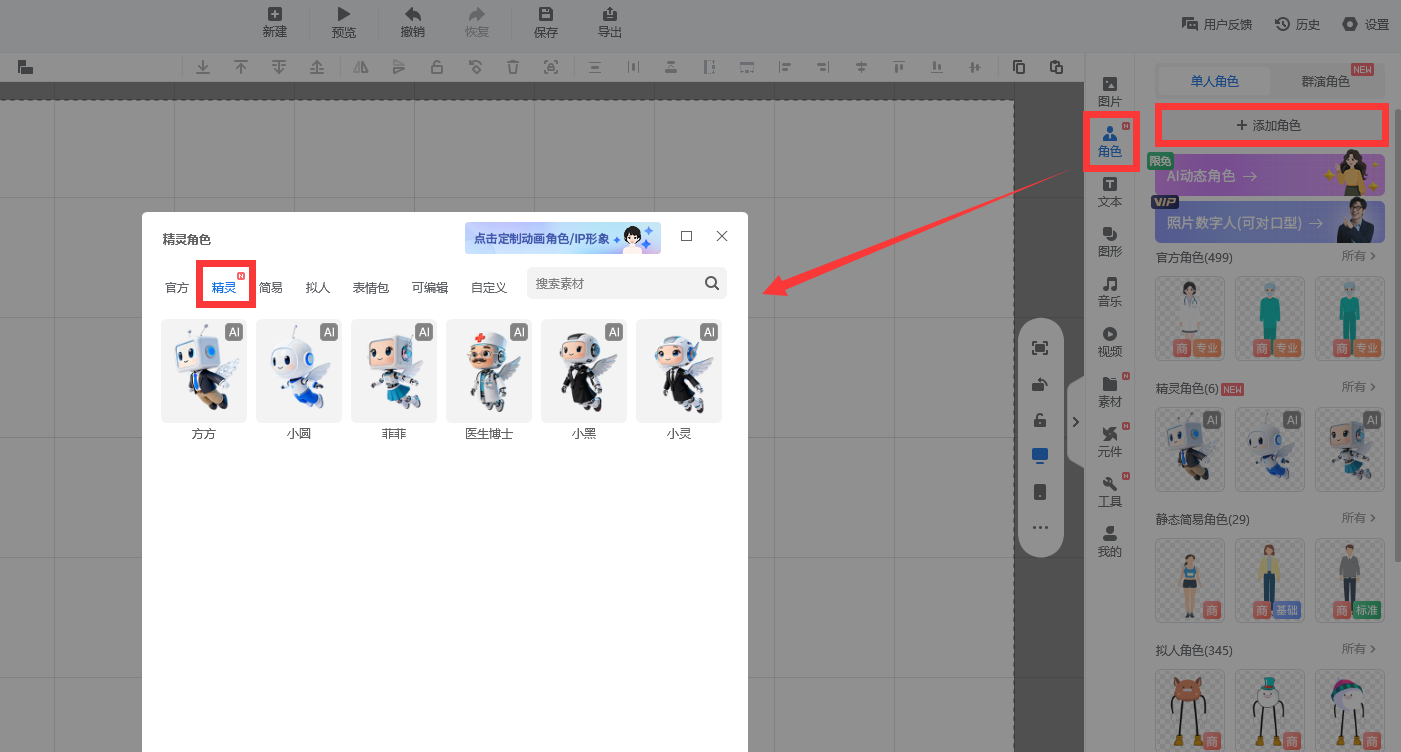Click the trash delete icon in toolbar
Screen dimensions: 1401x752
513,67
